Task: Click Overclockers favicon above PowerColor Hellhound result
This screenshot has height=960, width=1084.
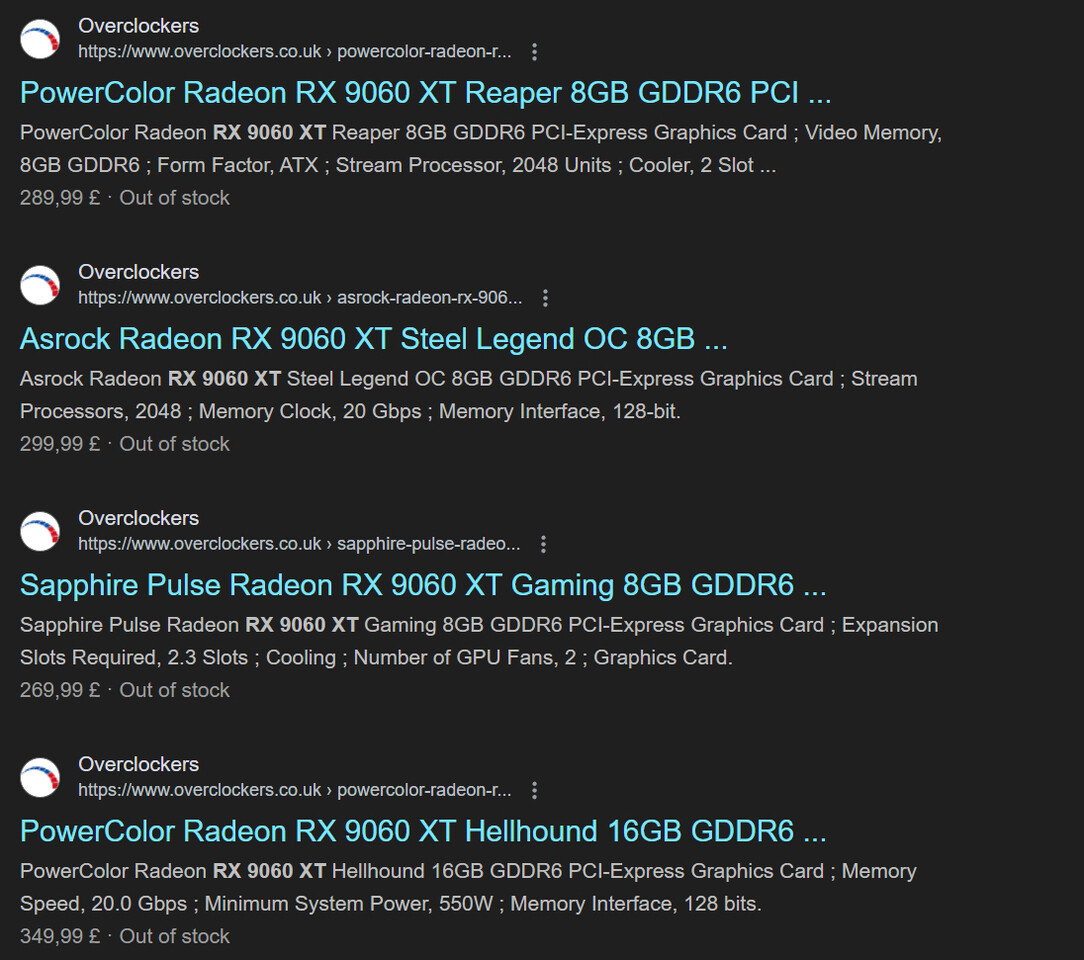Action: click(x=40, y=777)
